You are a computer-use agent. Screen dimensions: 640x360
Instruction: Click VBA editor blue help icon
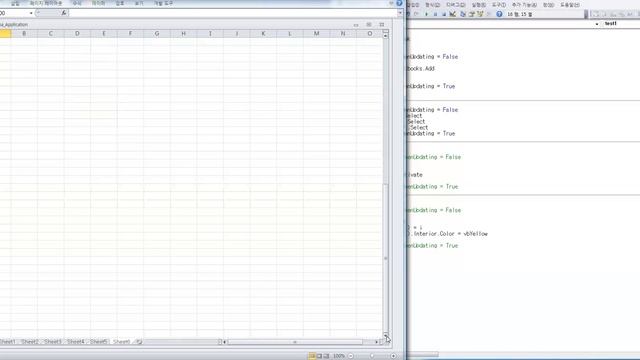(499, 14)
